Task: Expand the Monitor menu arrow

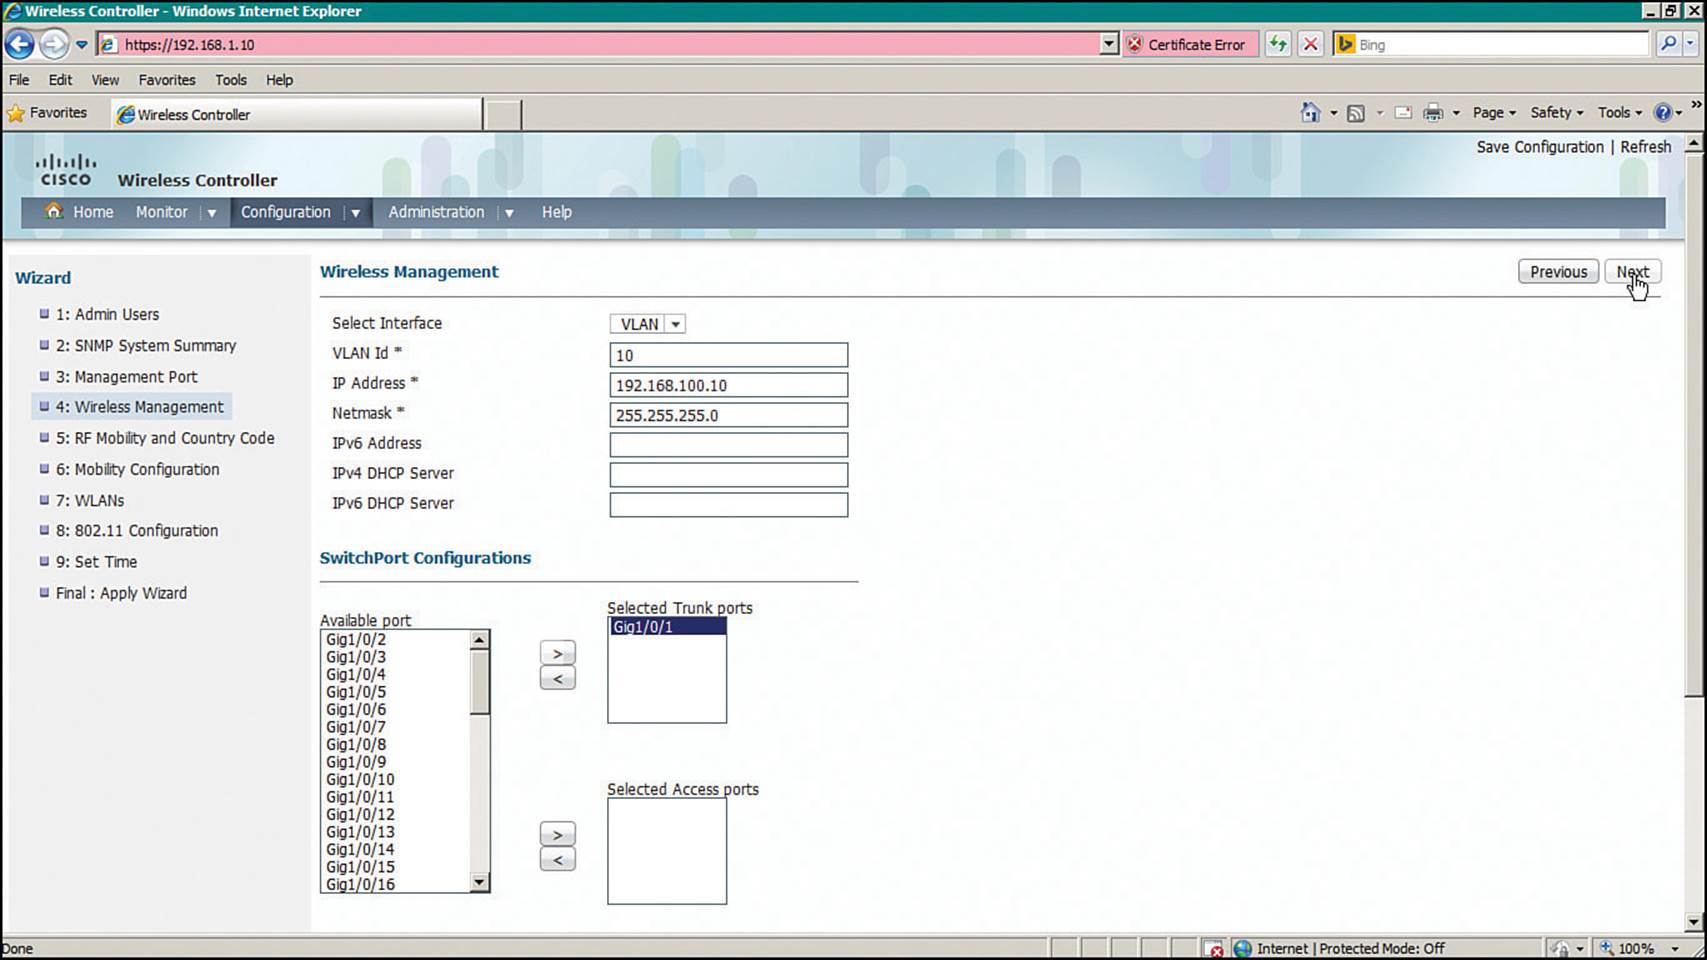Action: [211, 213]
